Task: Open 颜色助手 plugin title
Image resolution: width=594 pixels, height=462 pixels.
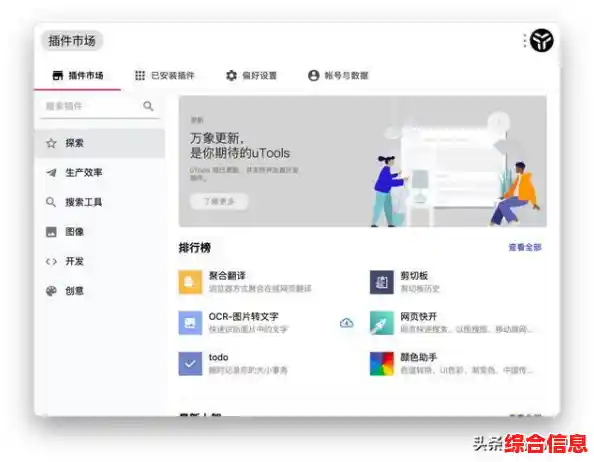Action: (419, 357)
